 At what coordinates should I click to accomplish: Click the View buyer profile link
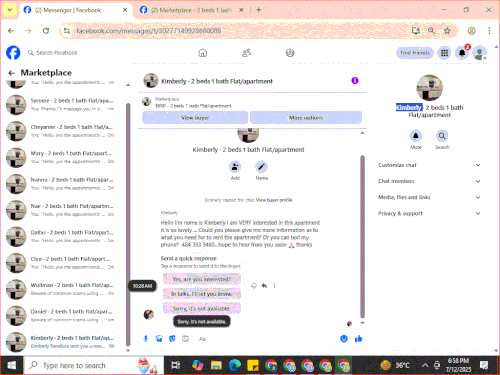[274, 200]
